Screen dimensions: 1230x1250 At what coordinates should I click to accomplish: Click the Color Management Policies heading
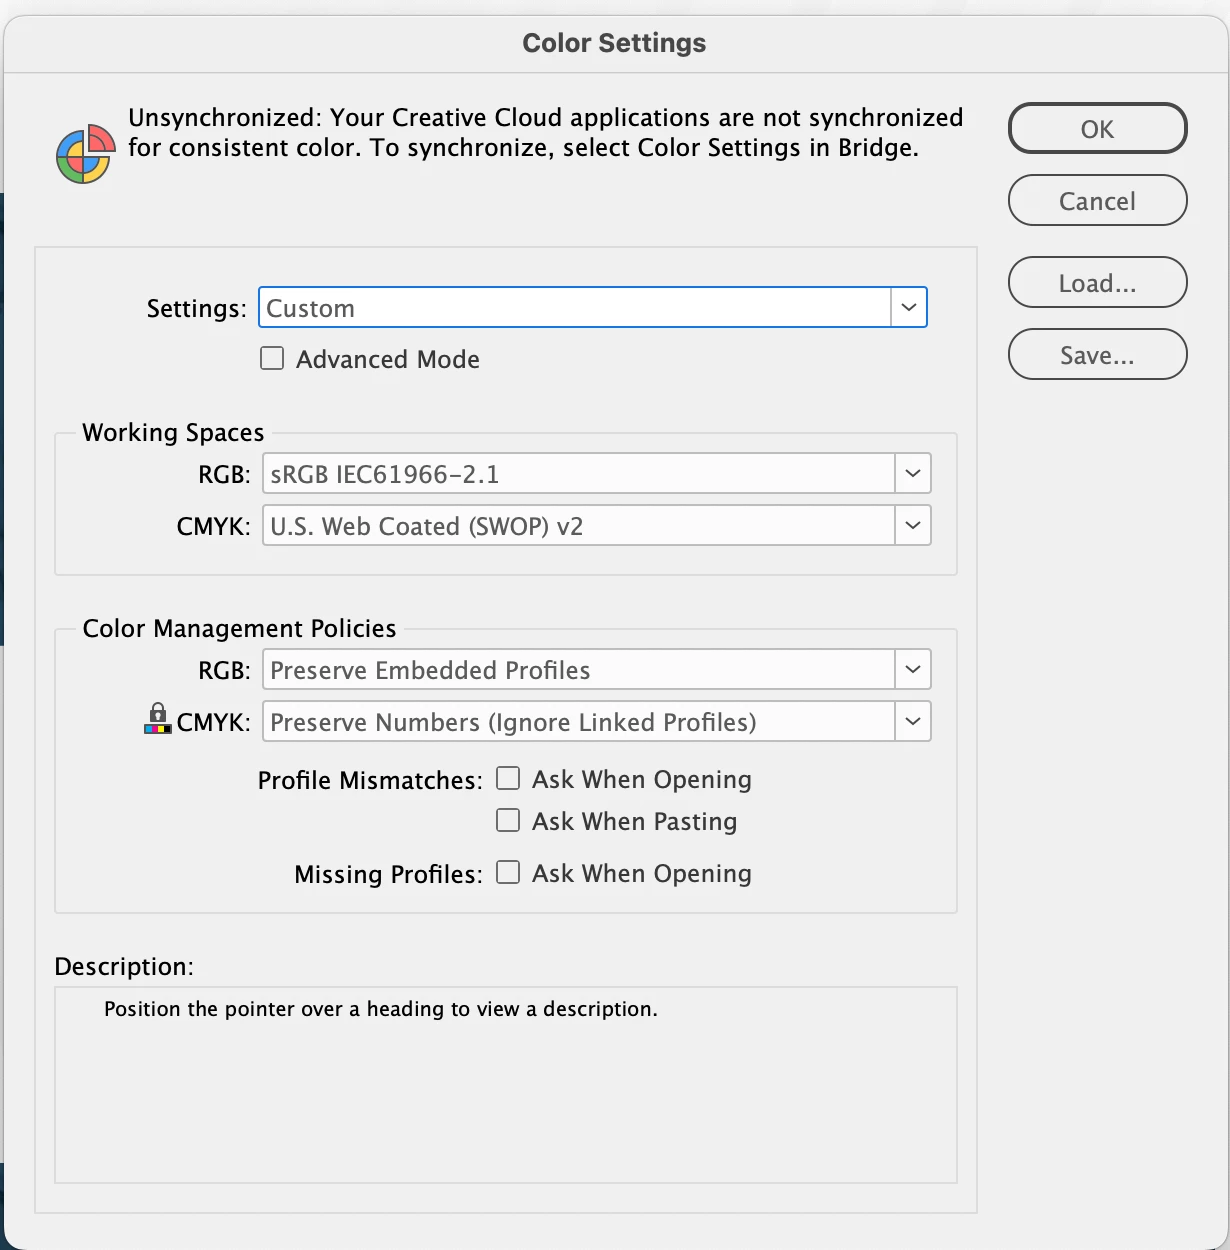coord(239,628)
